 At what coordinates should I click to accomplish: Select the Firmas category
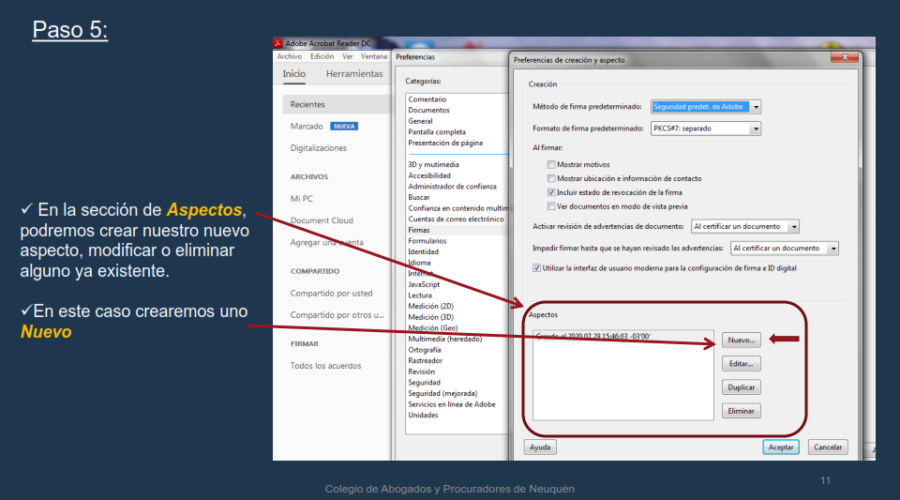(419, 230)
